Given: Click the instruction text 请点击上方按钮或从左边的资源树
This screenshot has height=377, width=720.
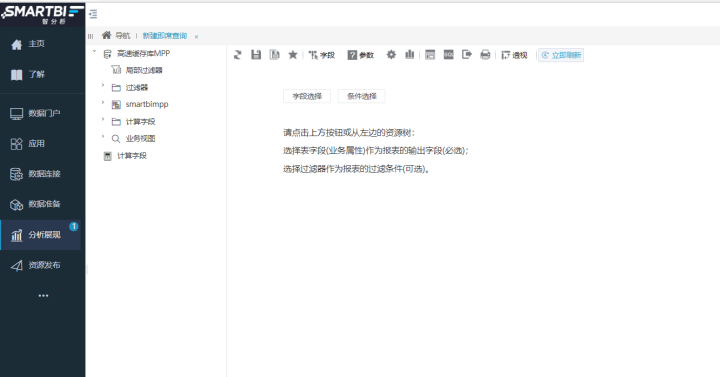Looking at the screenshot, I should click(x=349, y=133).
